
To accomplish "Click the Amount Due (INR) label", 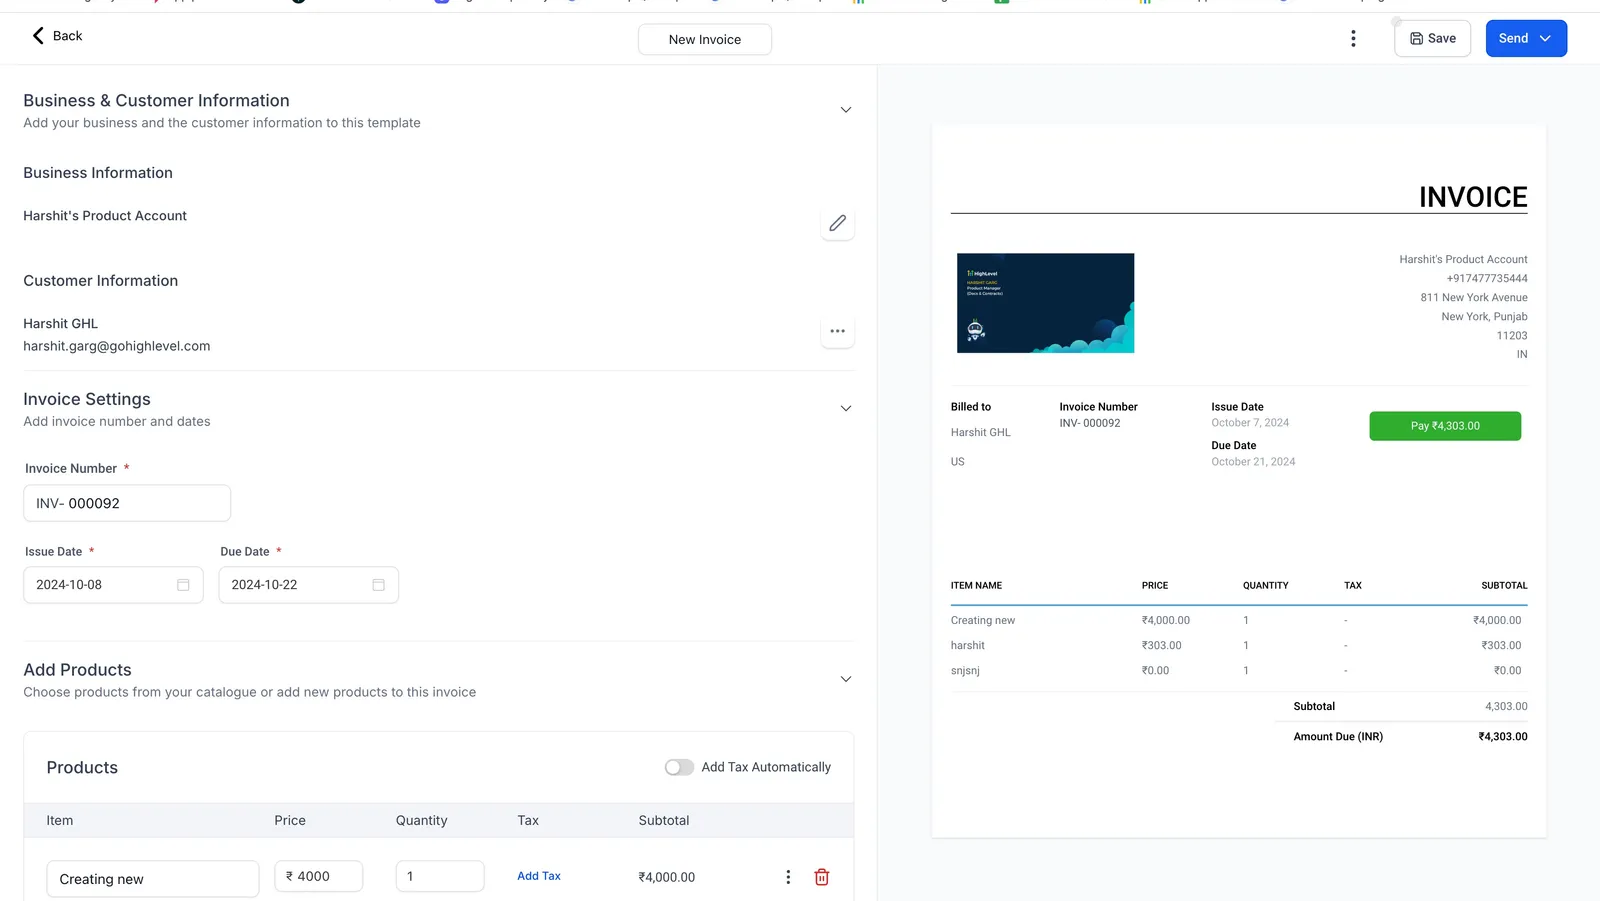I will tap(1338, 737).
